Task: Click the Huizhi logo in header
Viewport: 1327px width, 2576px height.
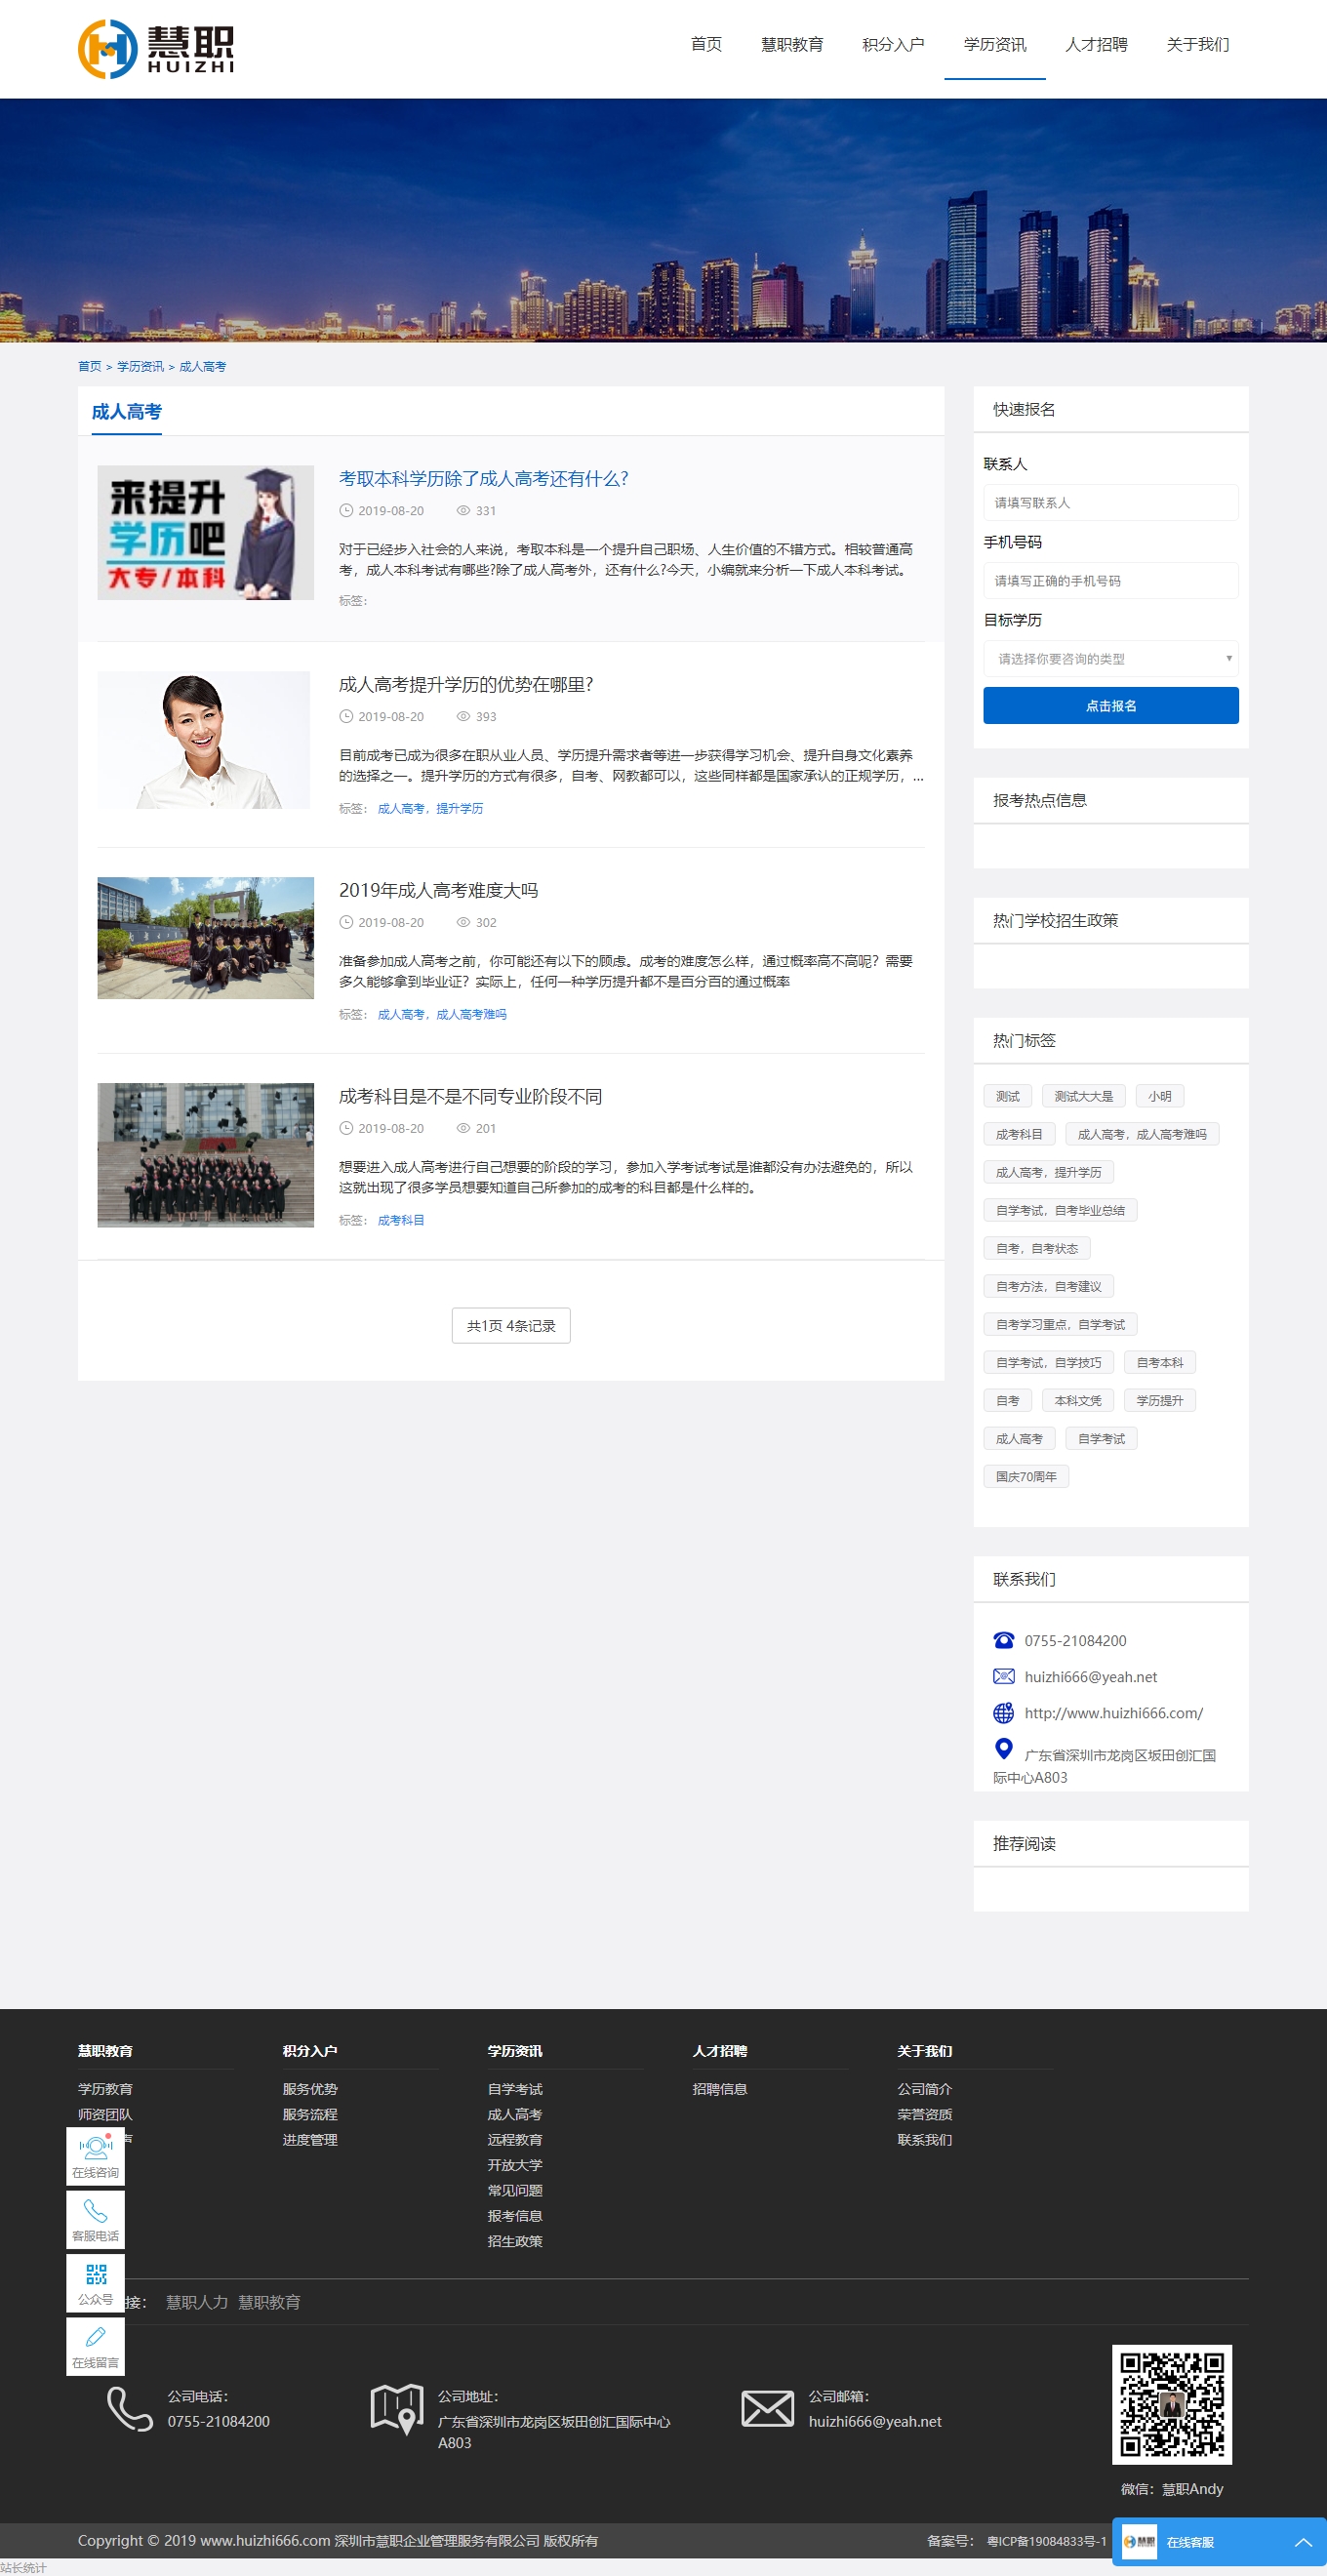Action: tap(156, 48)
